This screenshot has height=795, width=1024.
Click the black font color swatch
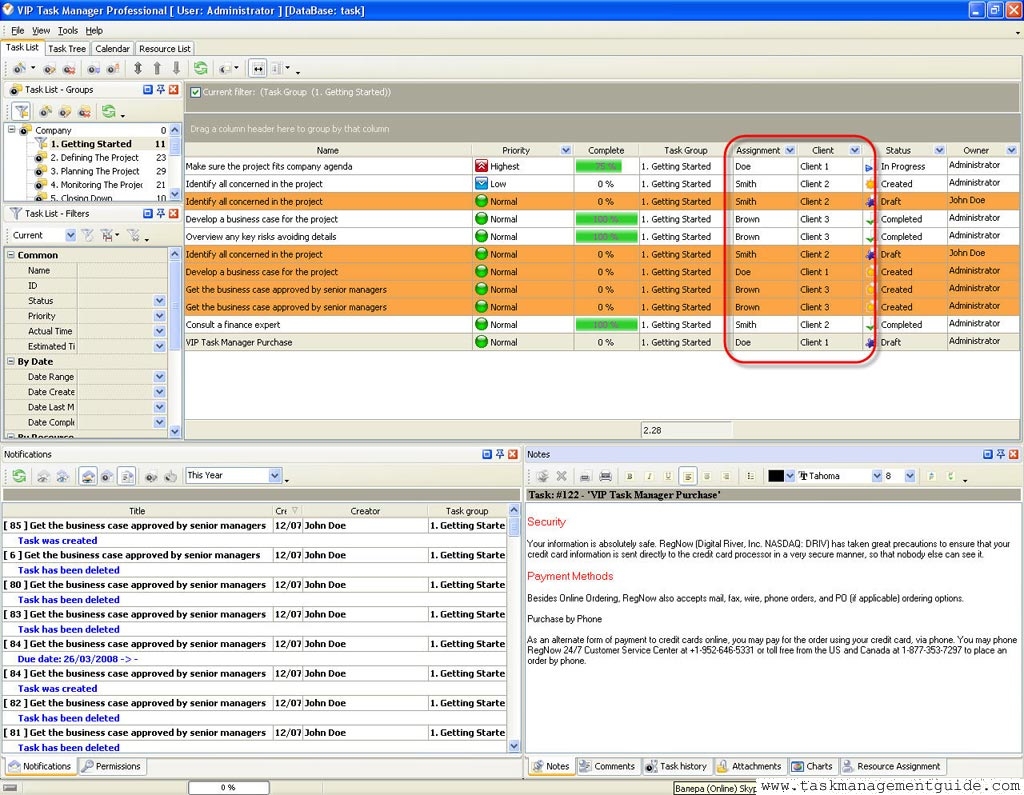pyautogui.click(x=775, y=476)
